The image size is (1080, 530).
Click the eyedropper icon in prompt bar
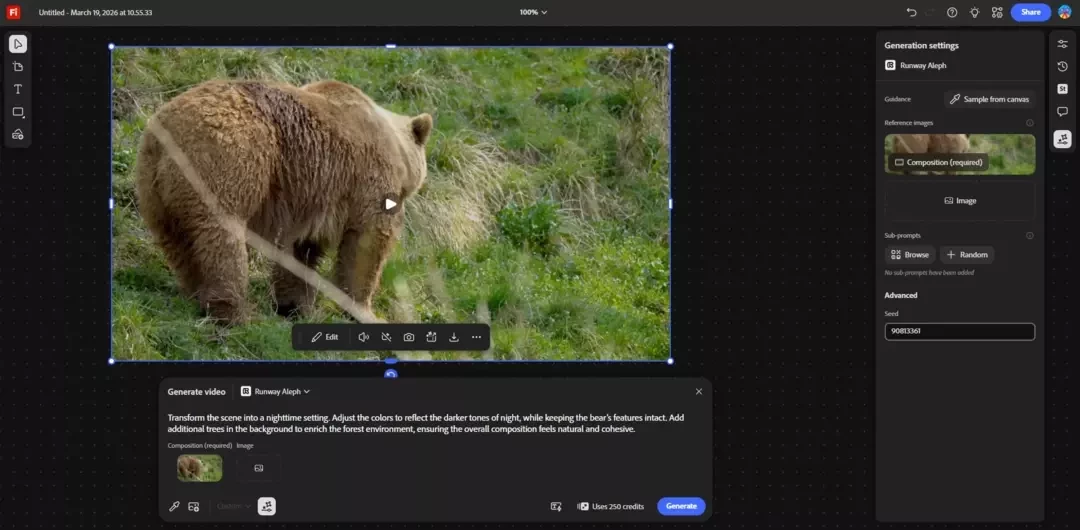(x=174, y=507)
